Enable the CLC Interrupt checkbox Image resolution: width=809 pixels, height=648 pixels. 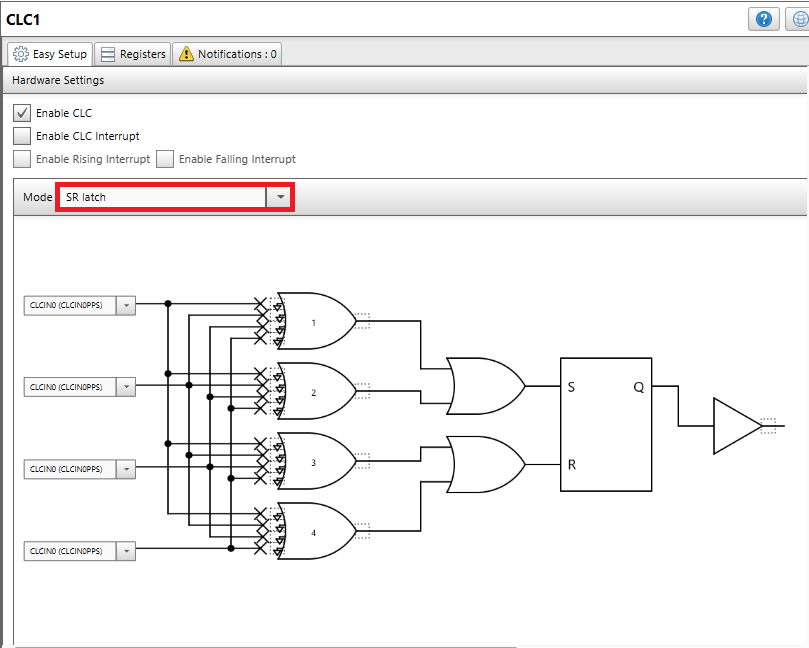(22, 136)
